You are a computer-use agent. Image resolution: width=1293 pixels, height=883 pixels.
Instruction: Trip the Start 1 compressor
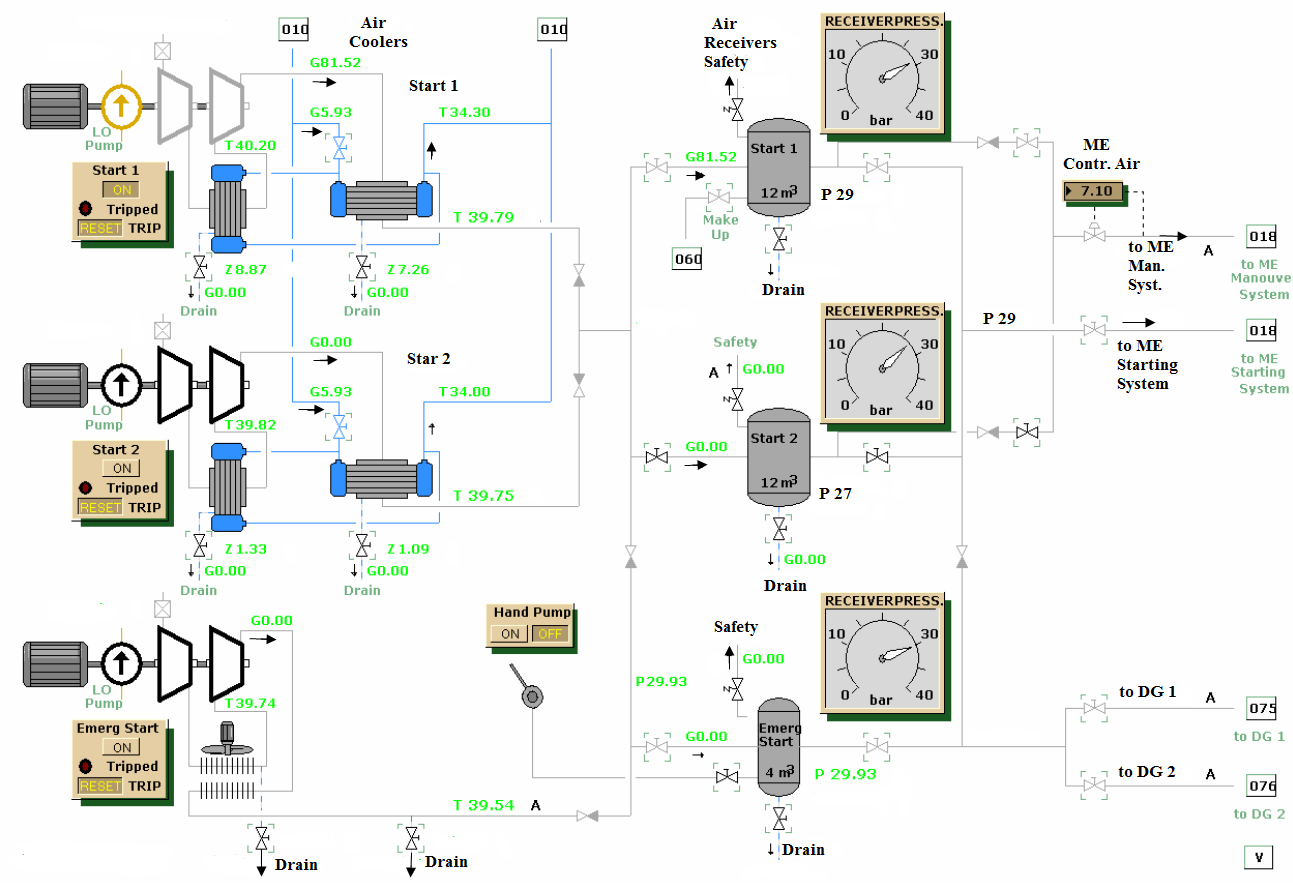pyautogui.click(x=144, y=228)
